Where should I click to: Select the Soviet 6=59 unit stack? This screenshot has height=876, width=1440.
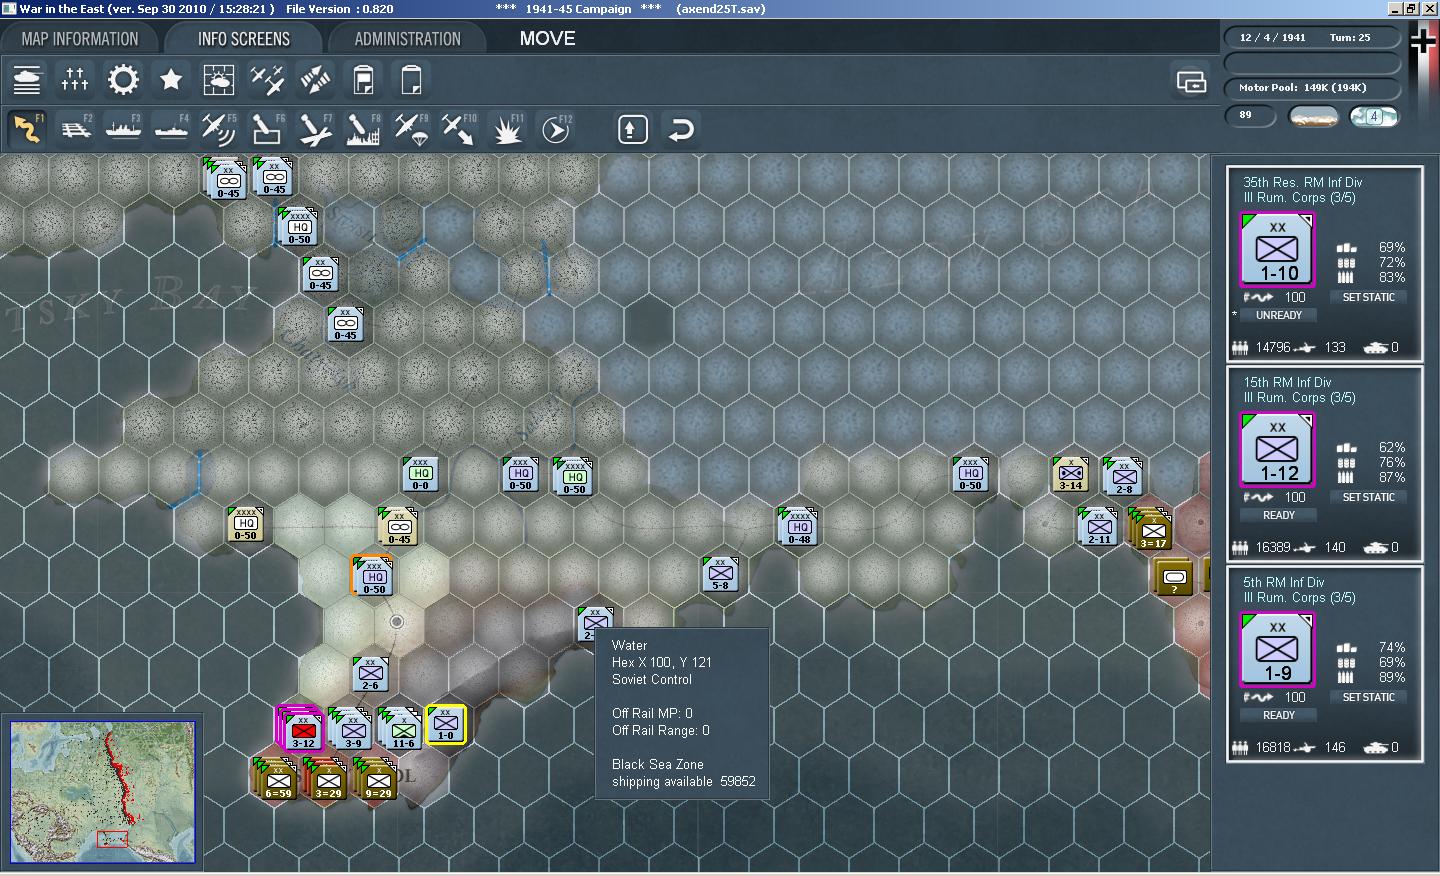click(276, 778)
